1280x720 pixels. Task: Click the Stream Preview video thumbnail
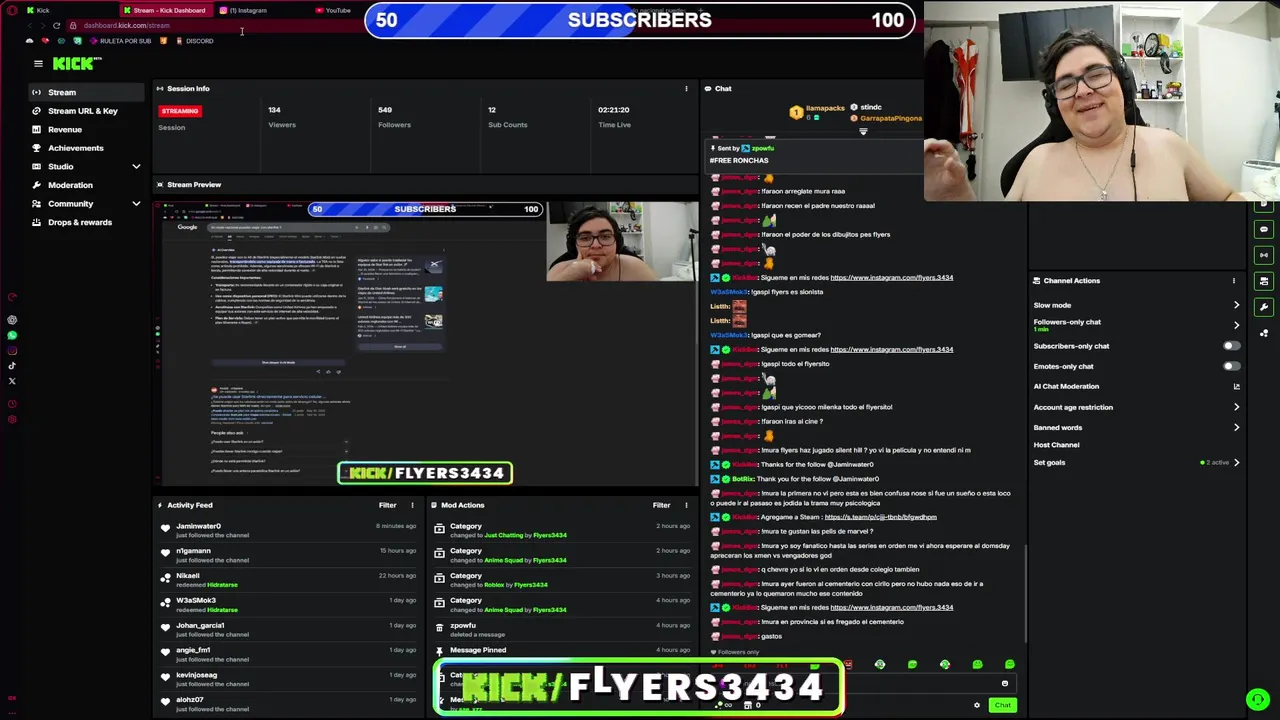pyautogui.click(x=426, y=343)
